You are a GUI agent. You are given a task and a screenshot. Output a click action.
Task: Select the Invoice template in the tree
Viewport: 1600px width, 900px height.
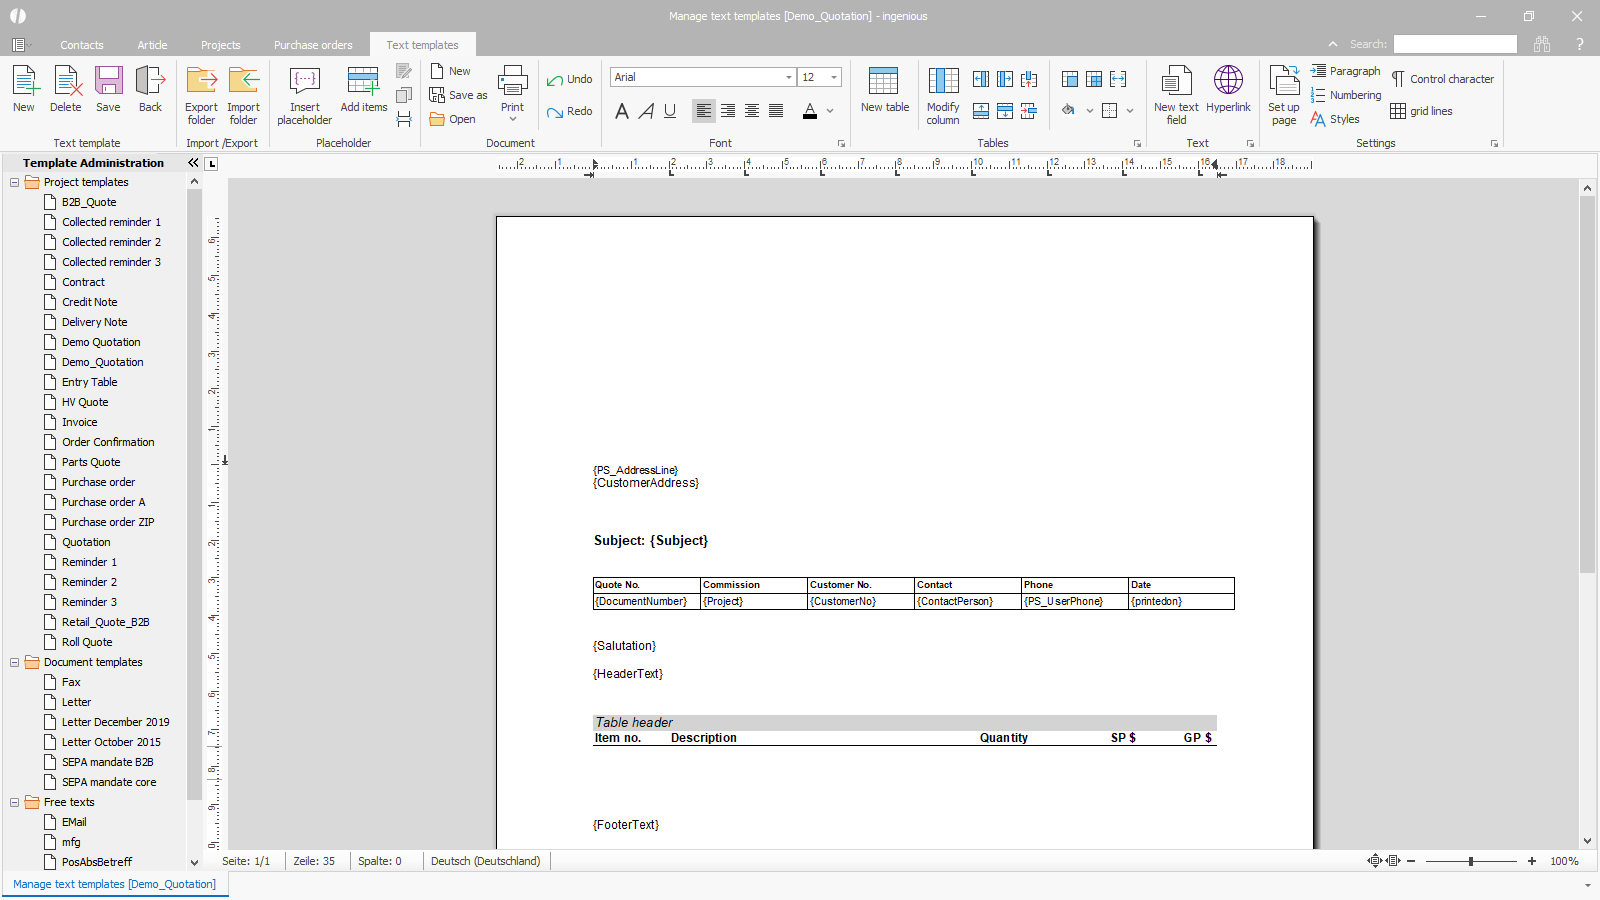click(x=79, y=422)
